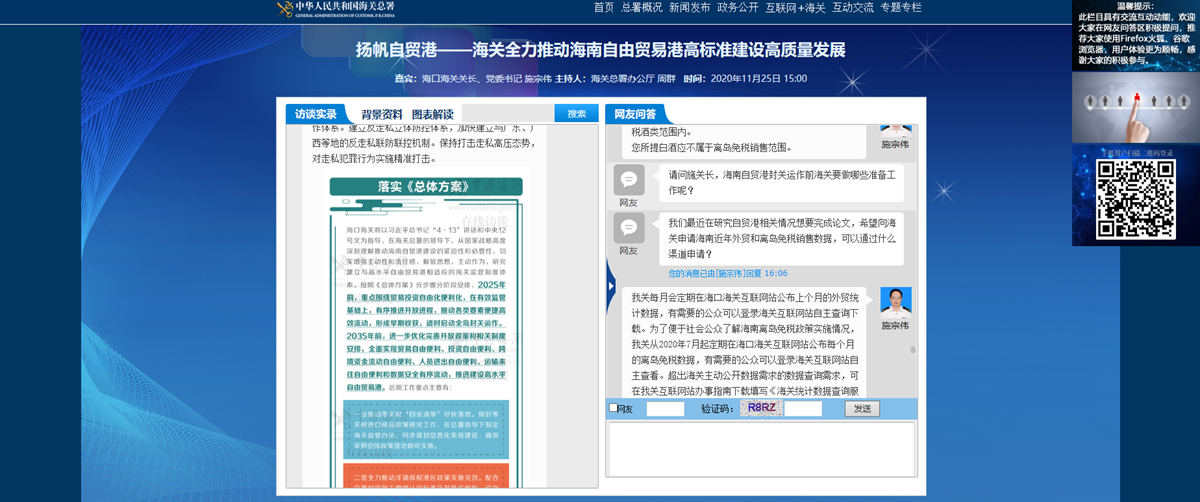Click the R8RZ captcha image

(761, 408)
